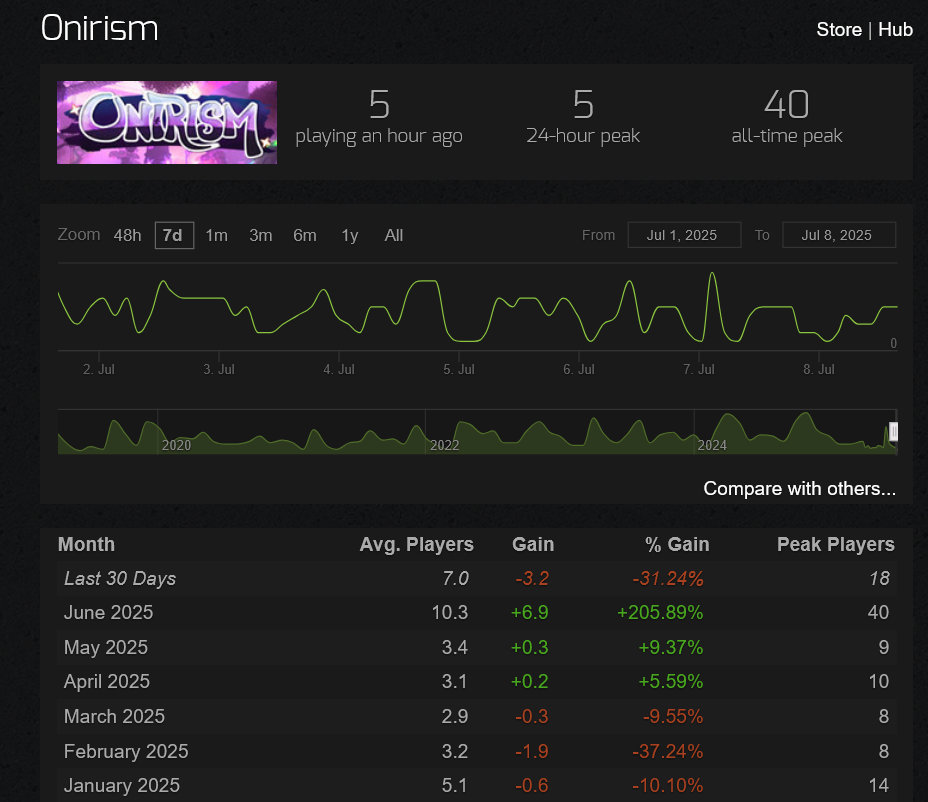This screenshot has width=928, height=802.
Task: Click the 24-hour peak label
Action: click(x=583, y=136)
